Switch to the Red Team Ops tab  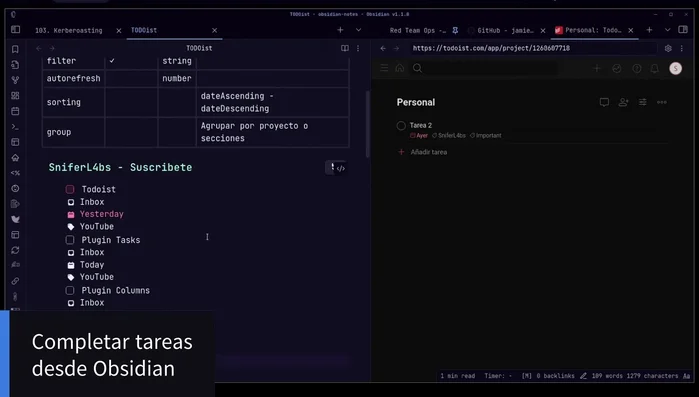coord(418,30)
